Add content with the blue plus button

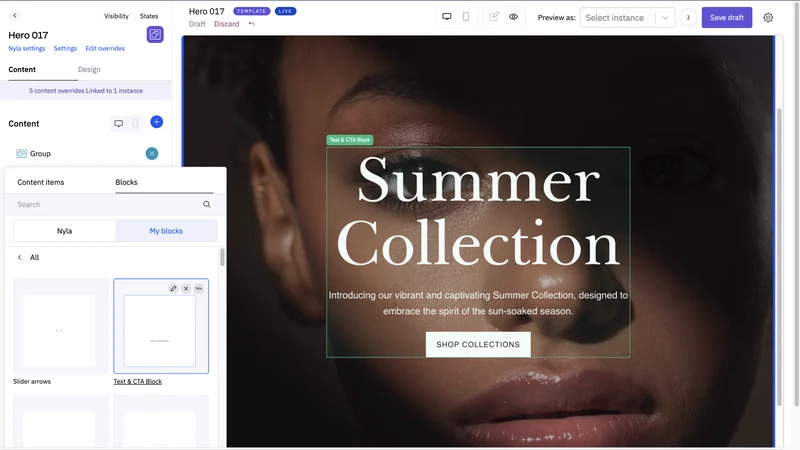coord(157,122)
